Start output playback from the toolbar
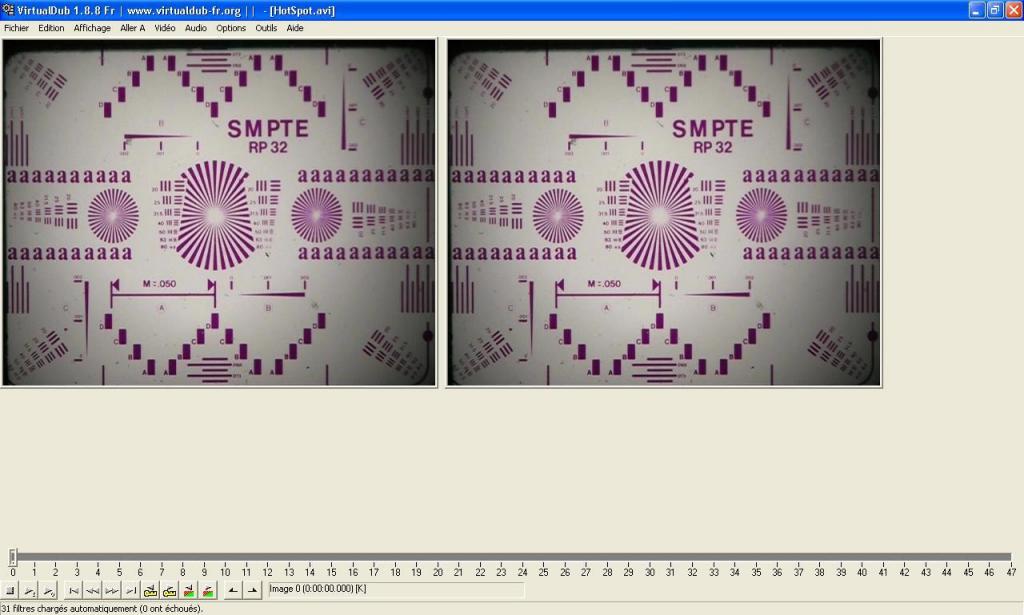Image resolution: width=1024 pixels, height=615 pixels. pos(49,591)
